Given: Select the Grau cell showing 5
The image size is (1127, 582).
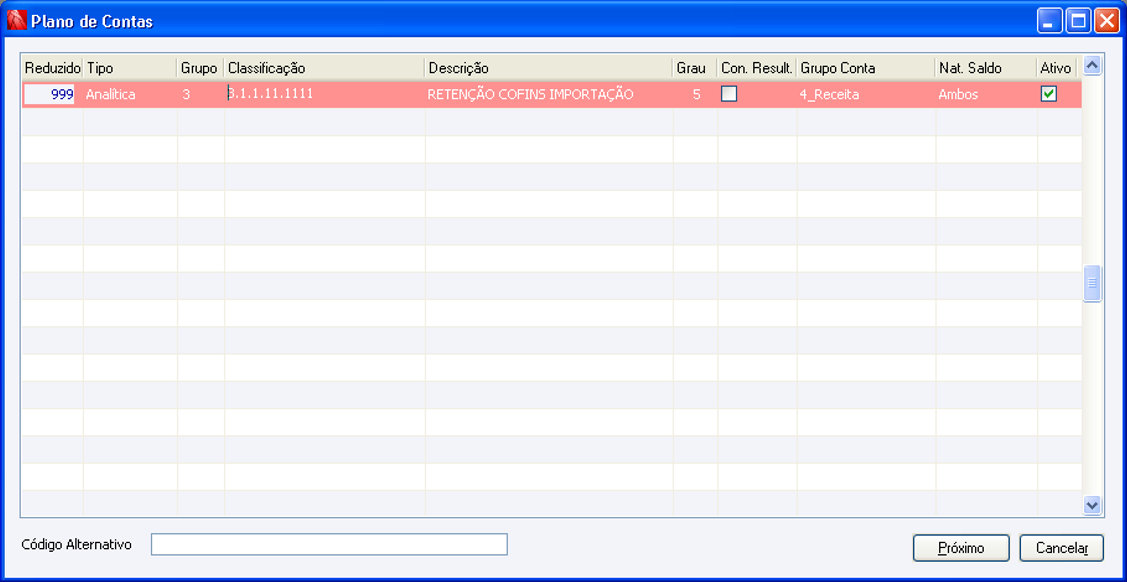Looking at the screenshot, I should click(695, 94).
